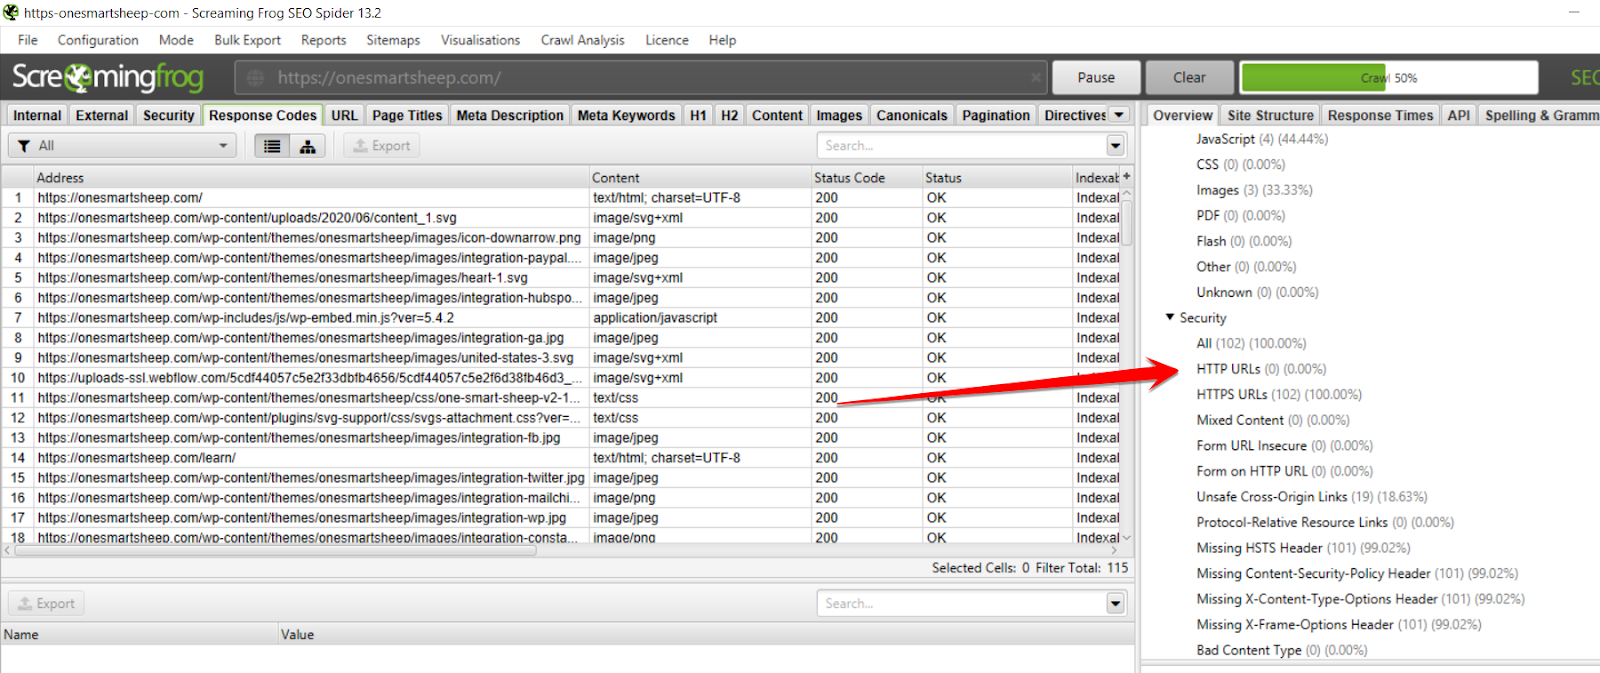Click the plus icon to add columns
The image size is (1600, 673).
pos(1127,176)
